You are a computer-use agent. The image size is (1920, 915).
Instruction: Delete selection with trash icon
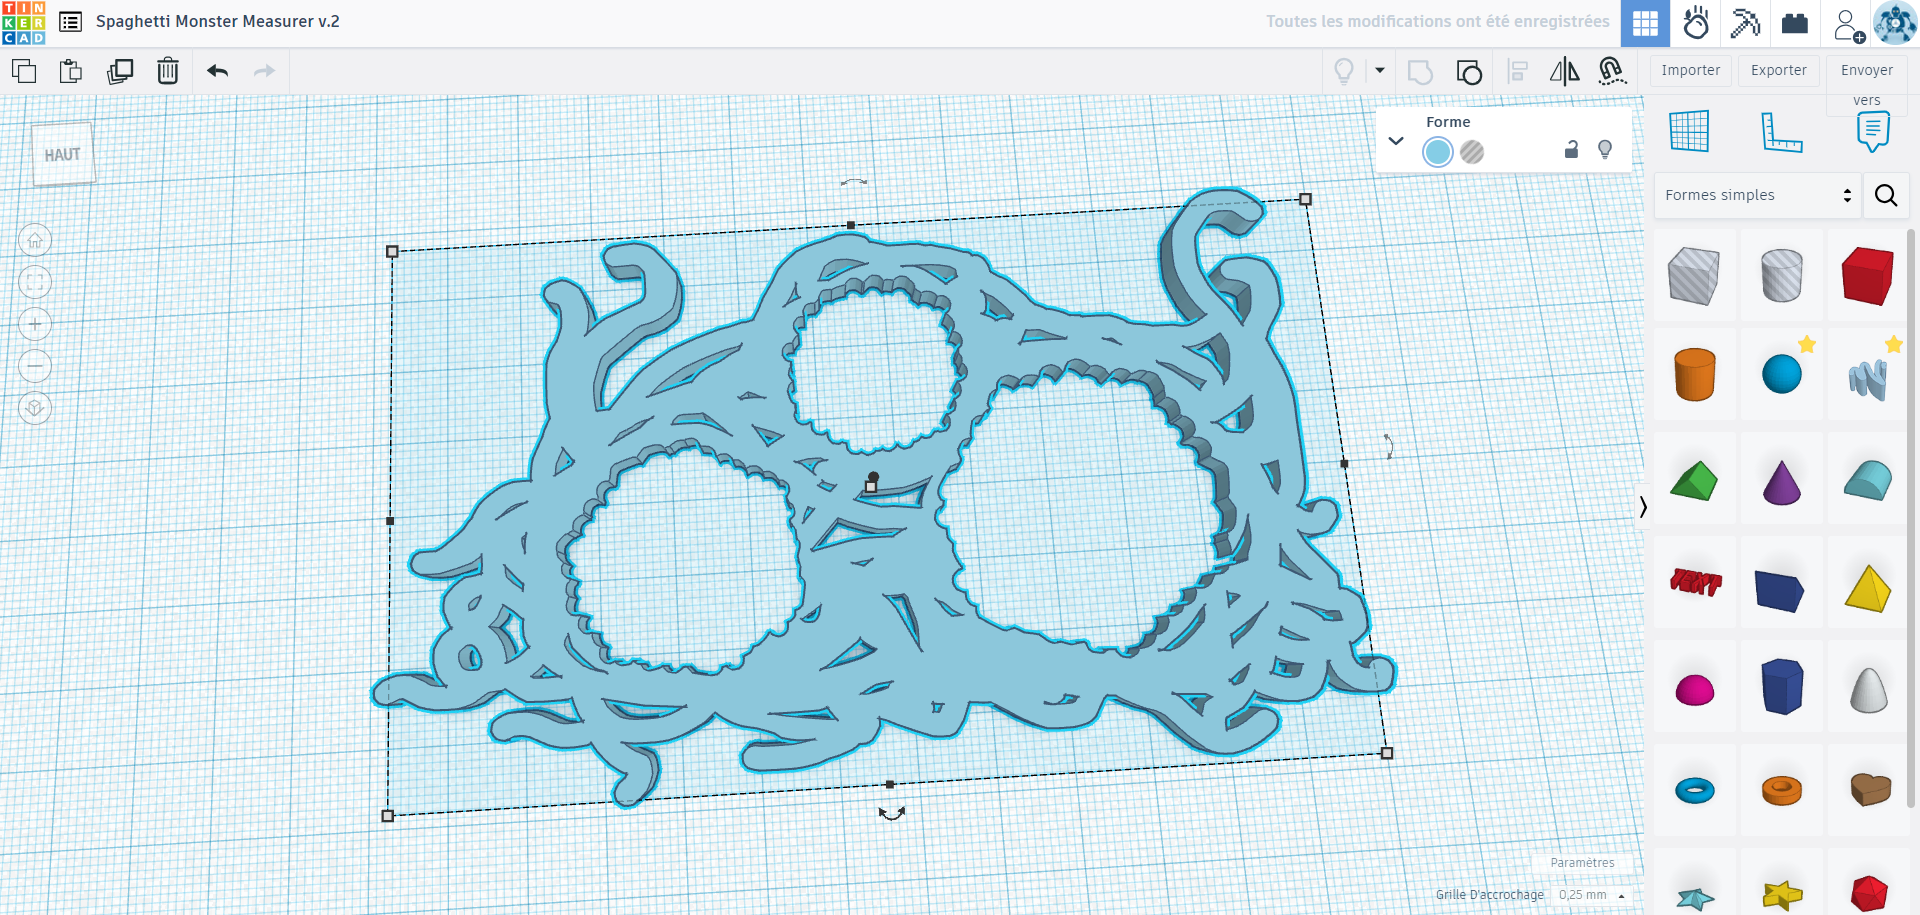coord(168,71)
